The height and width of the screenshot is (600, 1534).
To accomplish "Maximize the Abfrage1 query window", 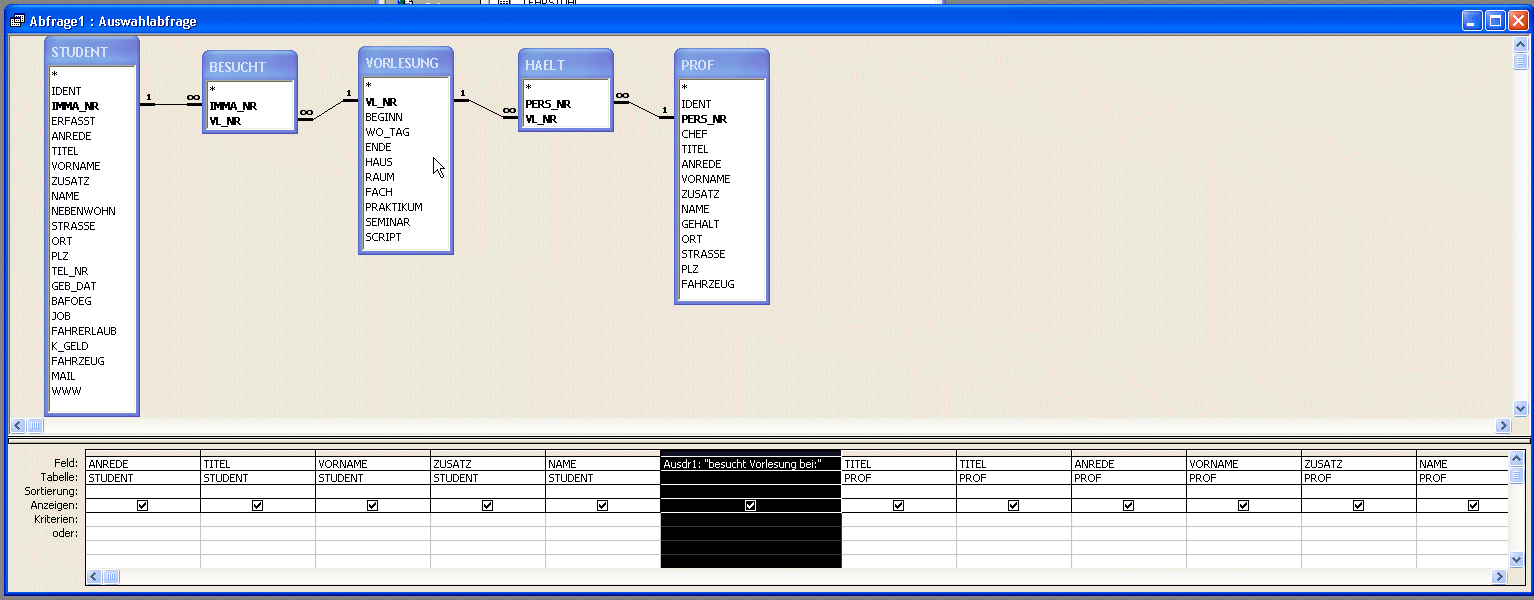I will (x=1495, y=21).
